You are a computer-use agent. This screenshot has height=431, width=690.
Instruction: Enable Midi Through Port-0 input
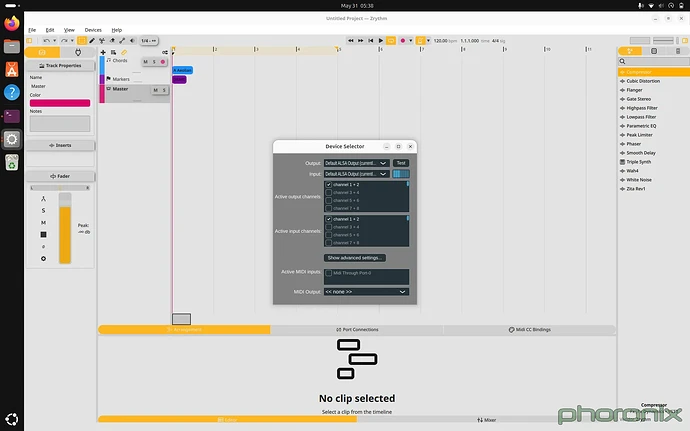click(329, 273)
